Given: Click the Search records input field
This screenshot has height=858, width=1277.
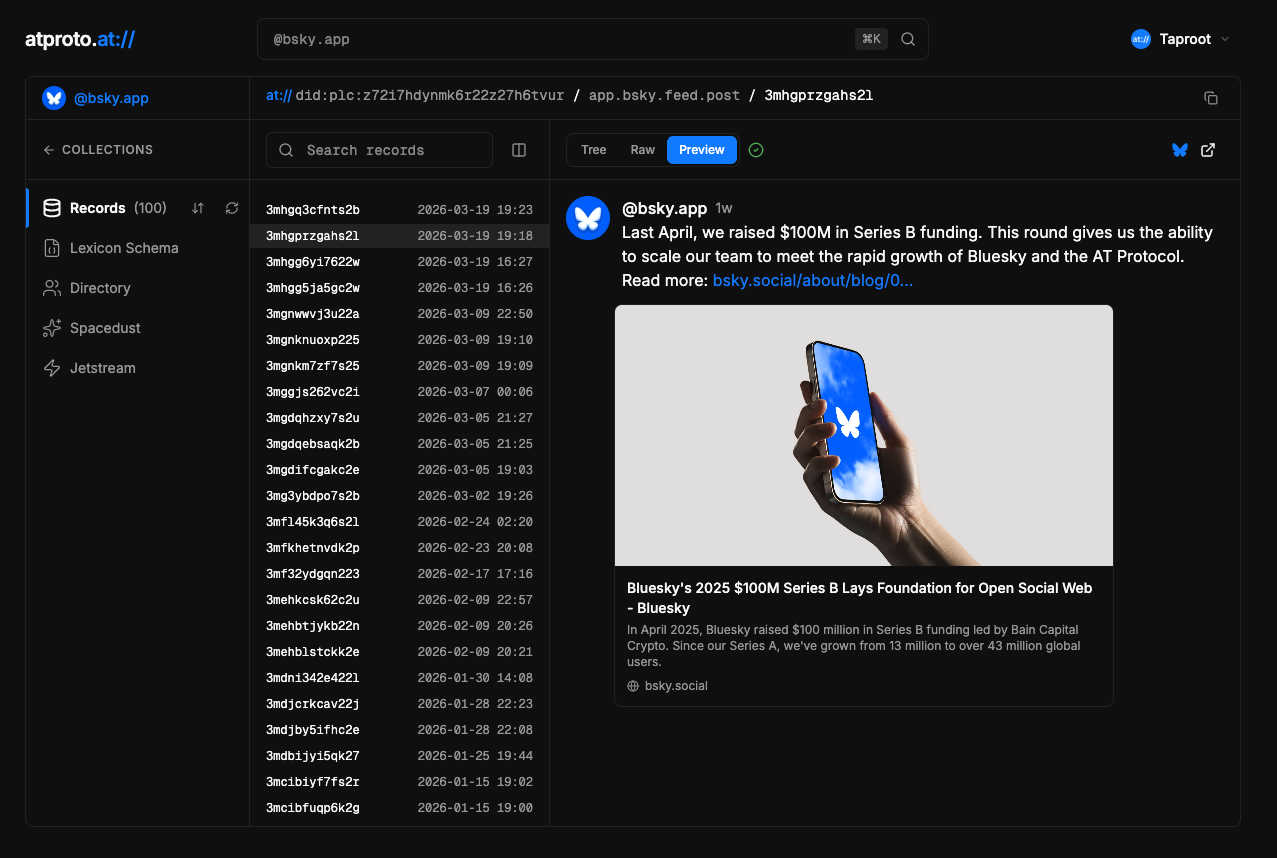Looking at the screenshot, I should (x=390, y=150).
